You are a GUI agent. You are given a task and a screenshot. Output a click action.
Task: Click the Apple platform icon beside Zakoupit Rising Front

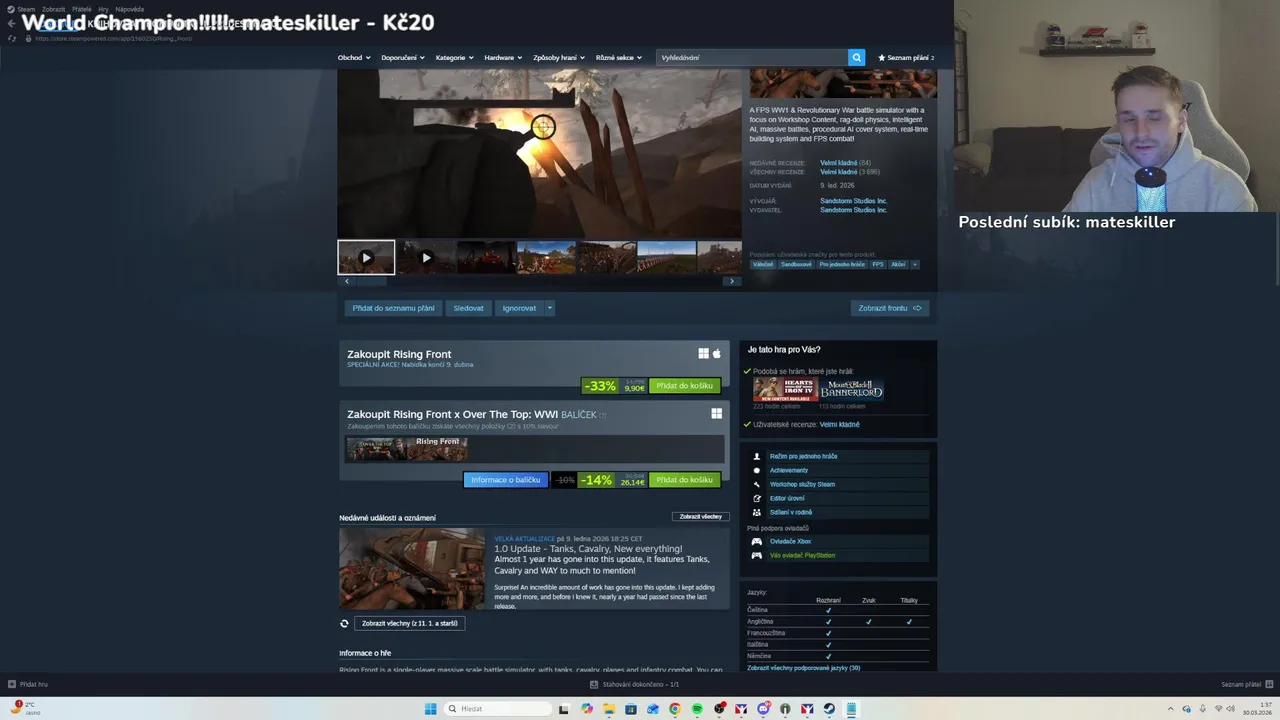(716, 354)
